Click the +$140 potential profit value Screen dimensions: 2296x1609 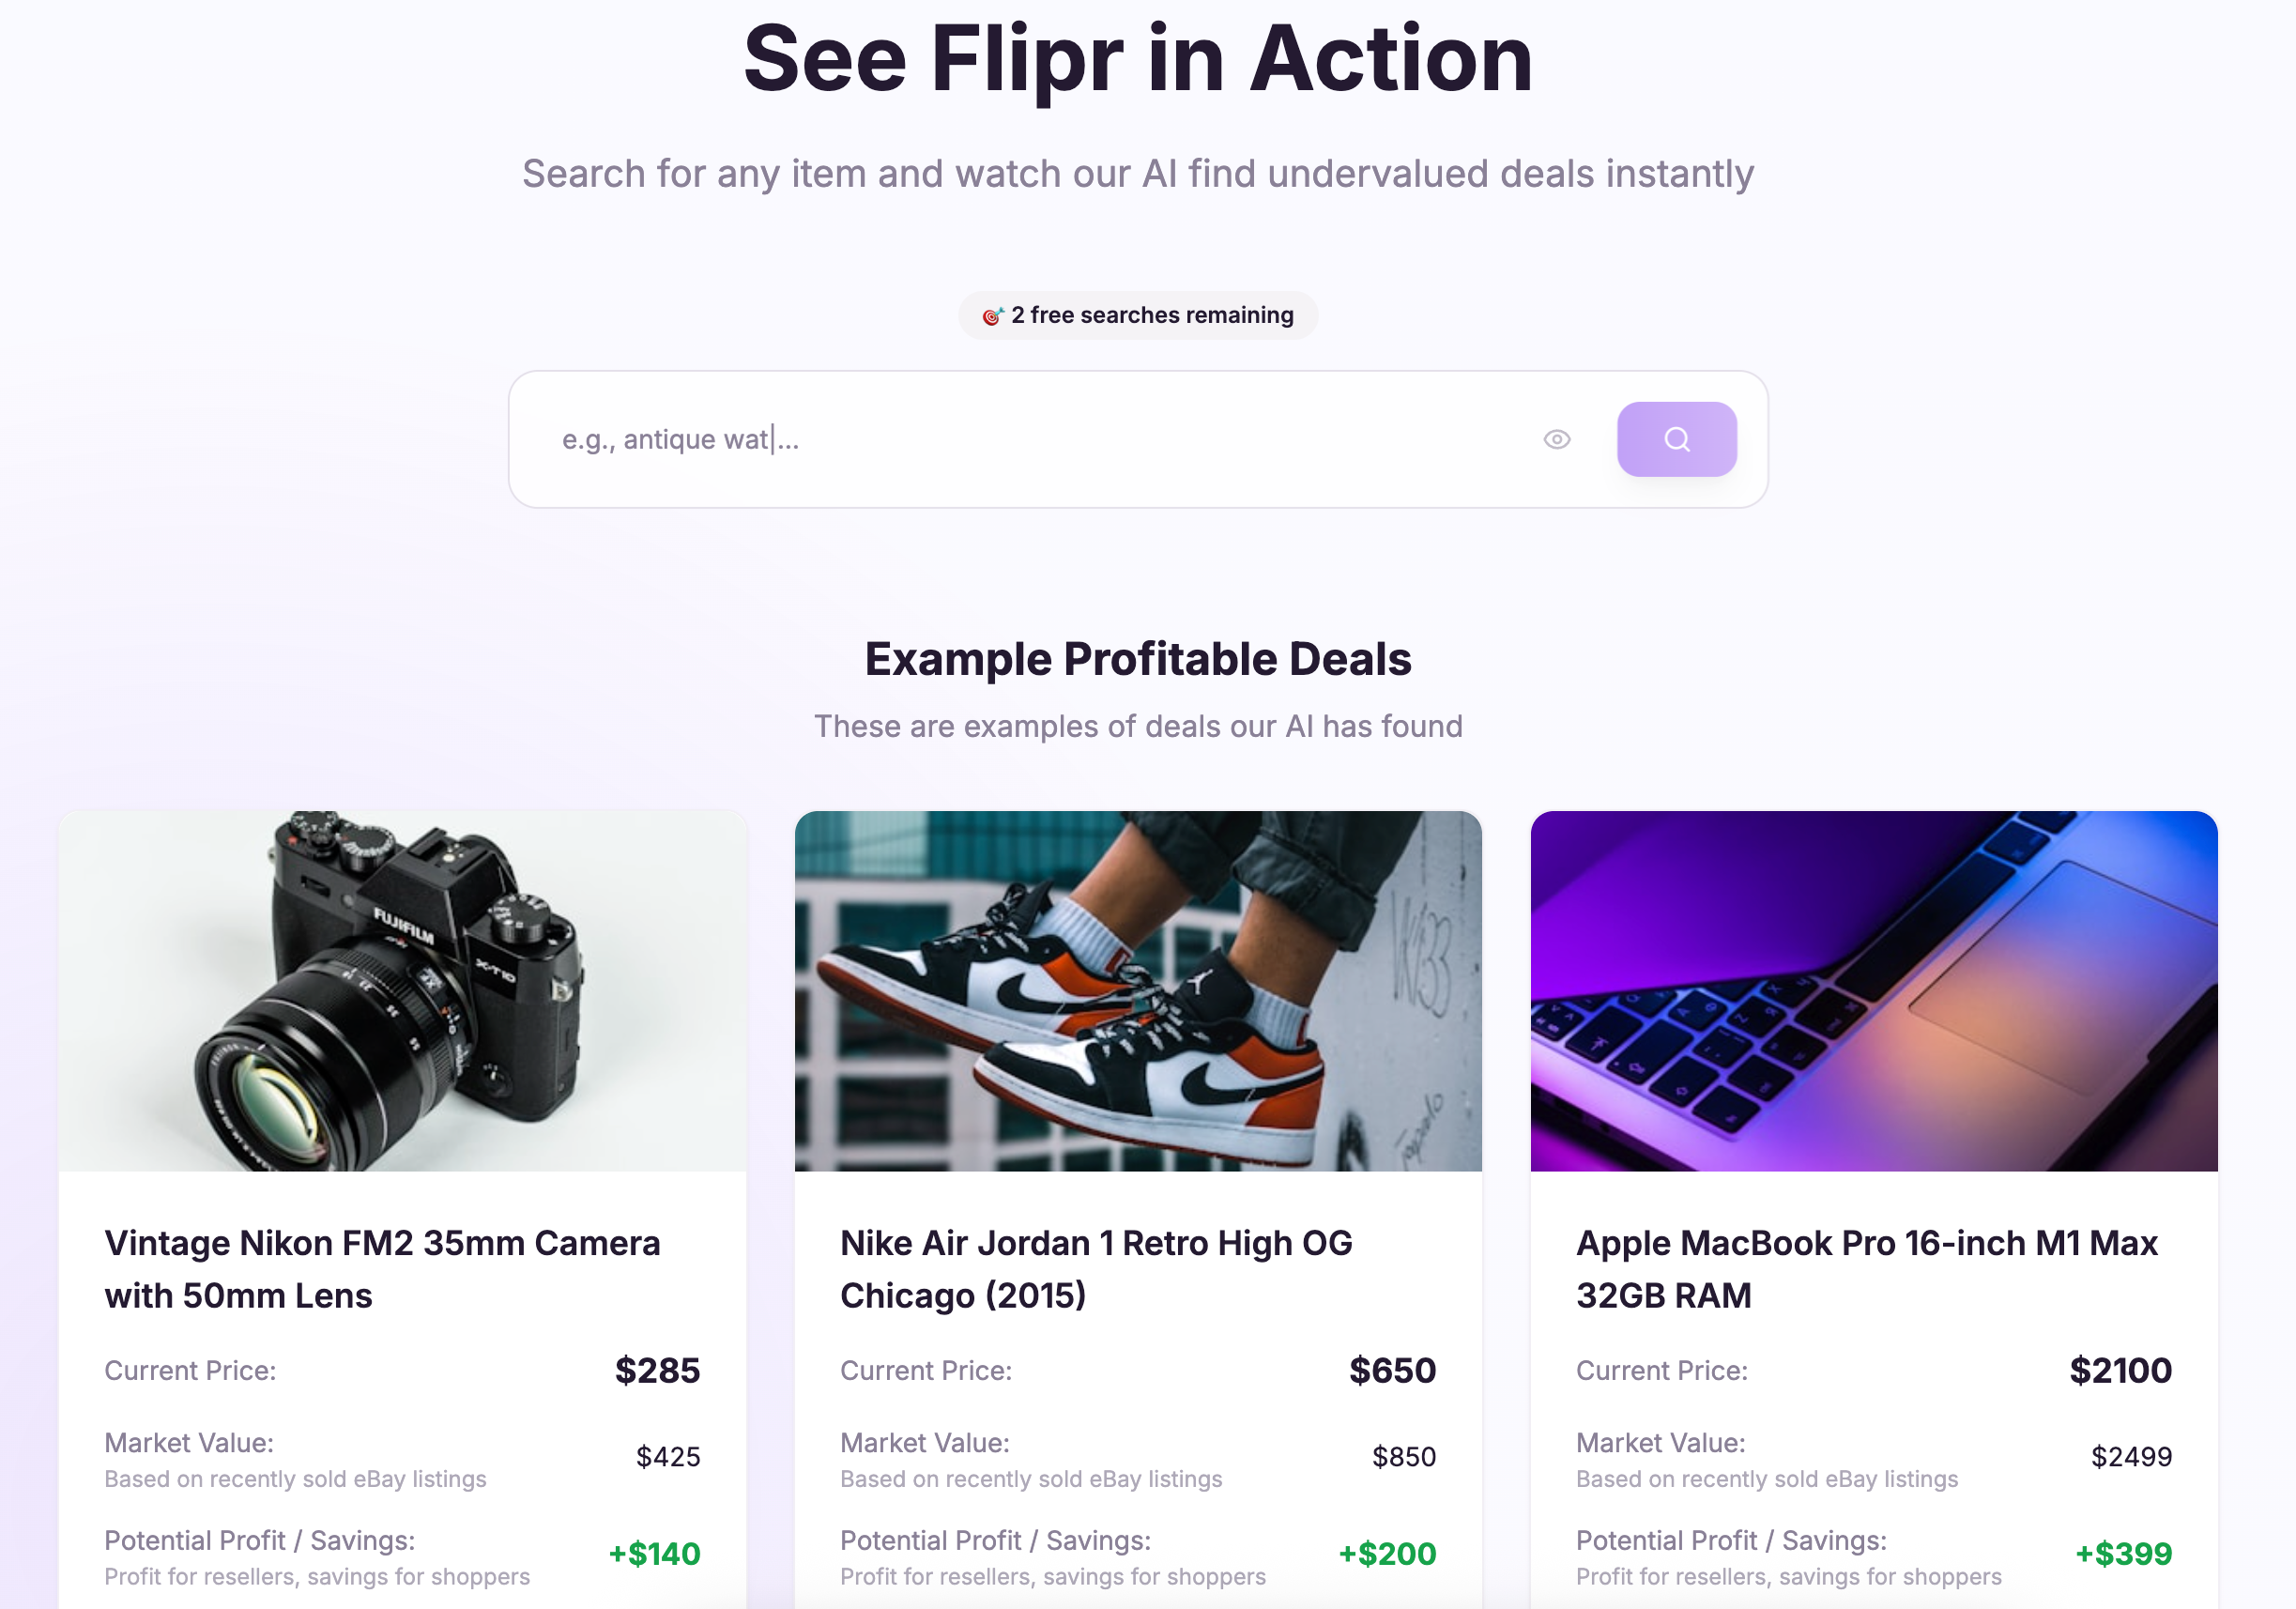tap(654, 1554)
